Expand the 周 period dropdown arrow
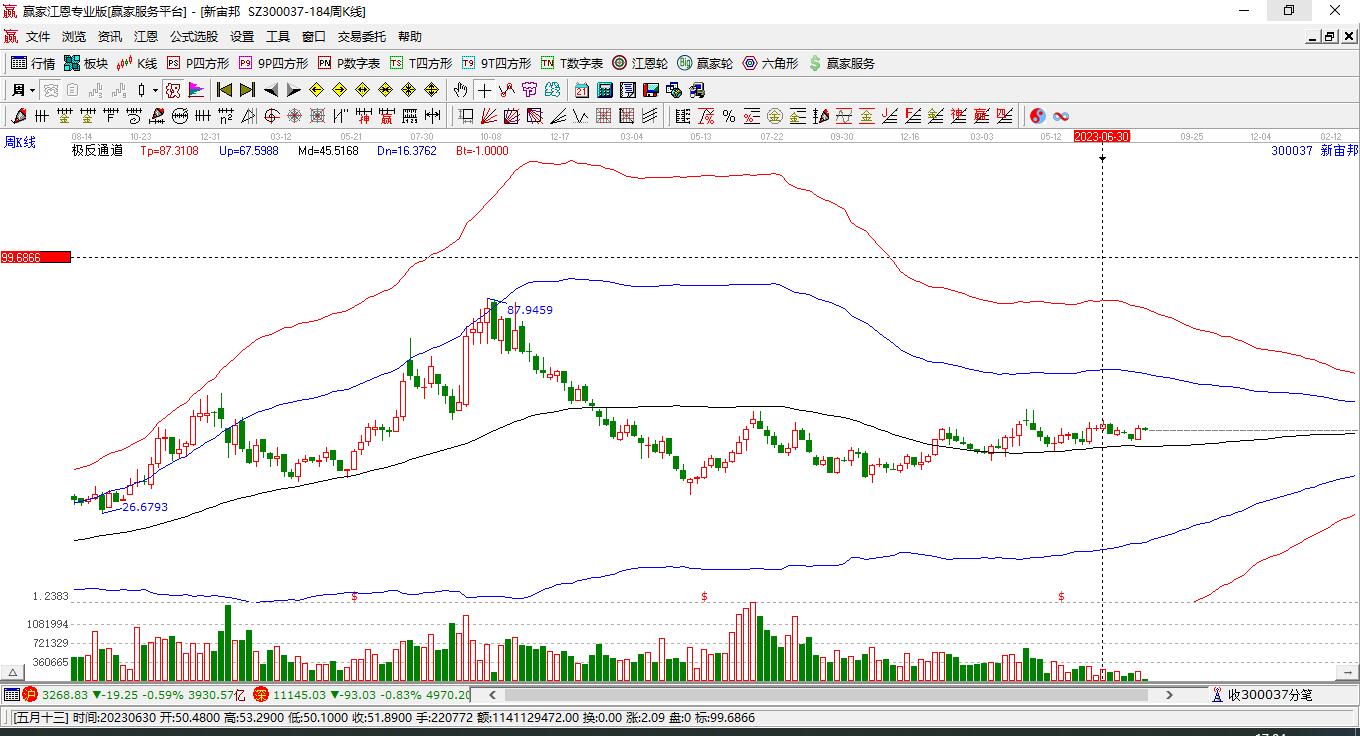This screenshot has height=736, width=1360. point(32,90)
